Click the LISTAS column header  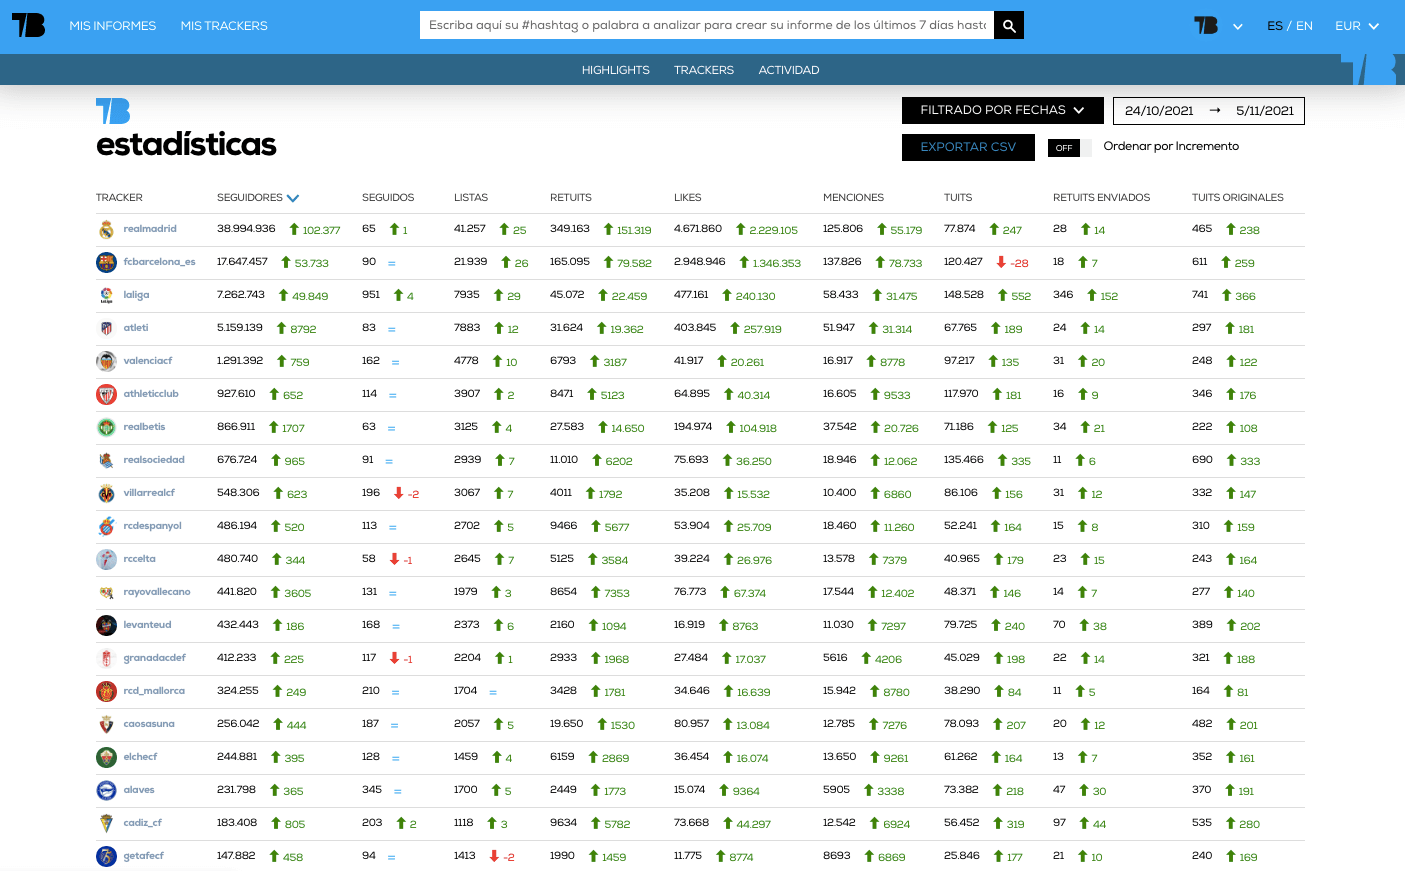471,198
